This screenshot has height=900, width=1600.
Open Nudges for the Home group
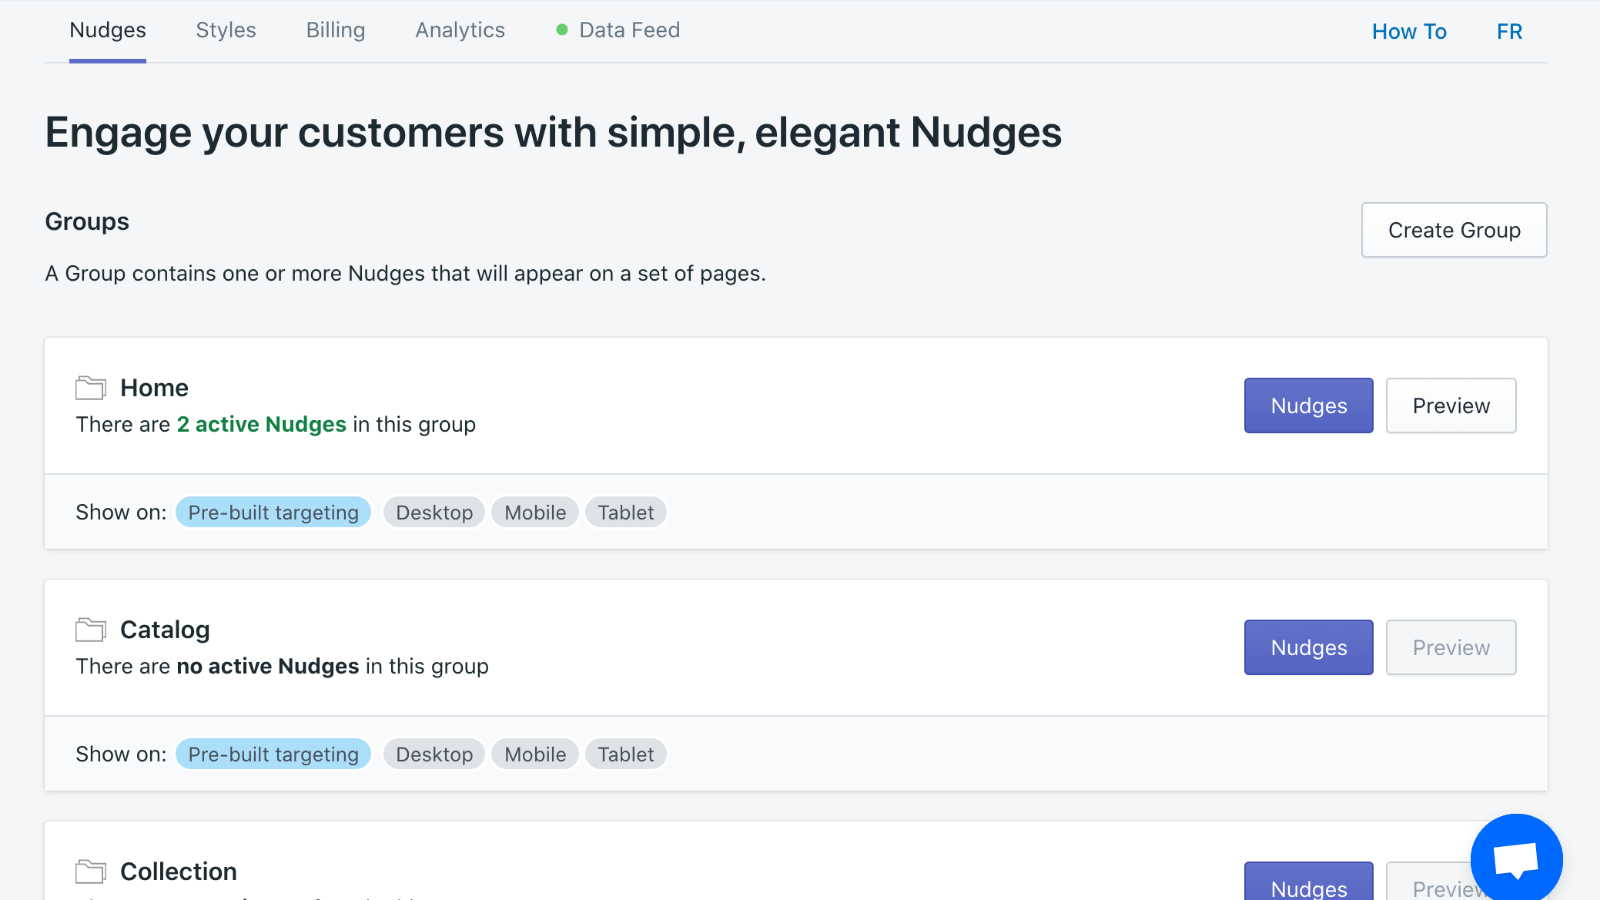coord(1308,406)
